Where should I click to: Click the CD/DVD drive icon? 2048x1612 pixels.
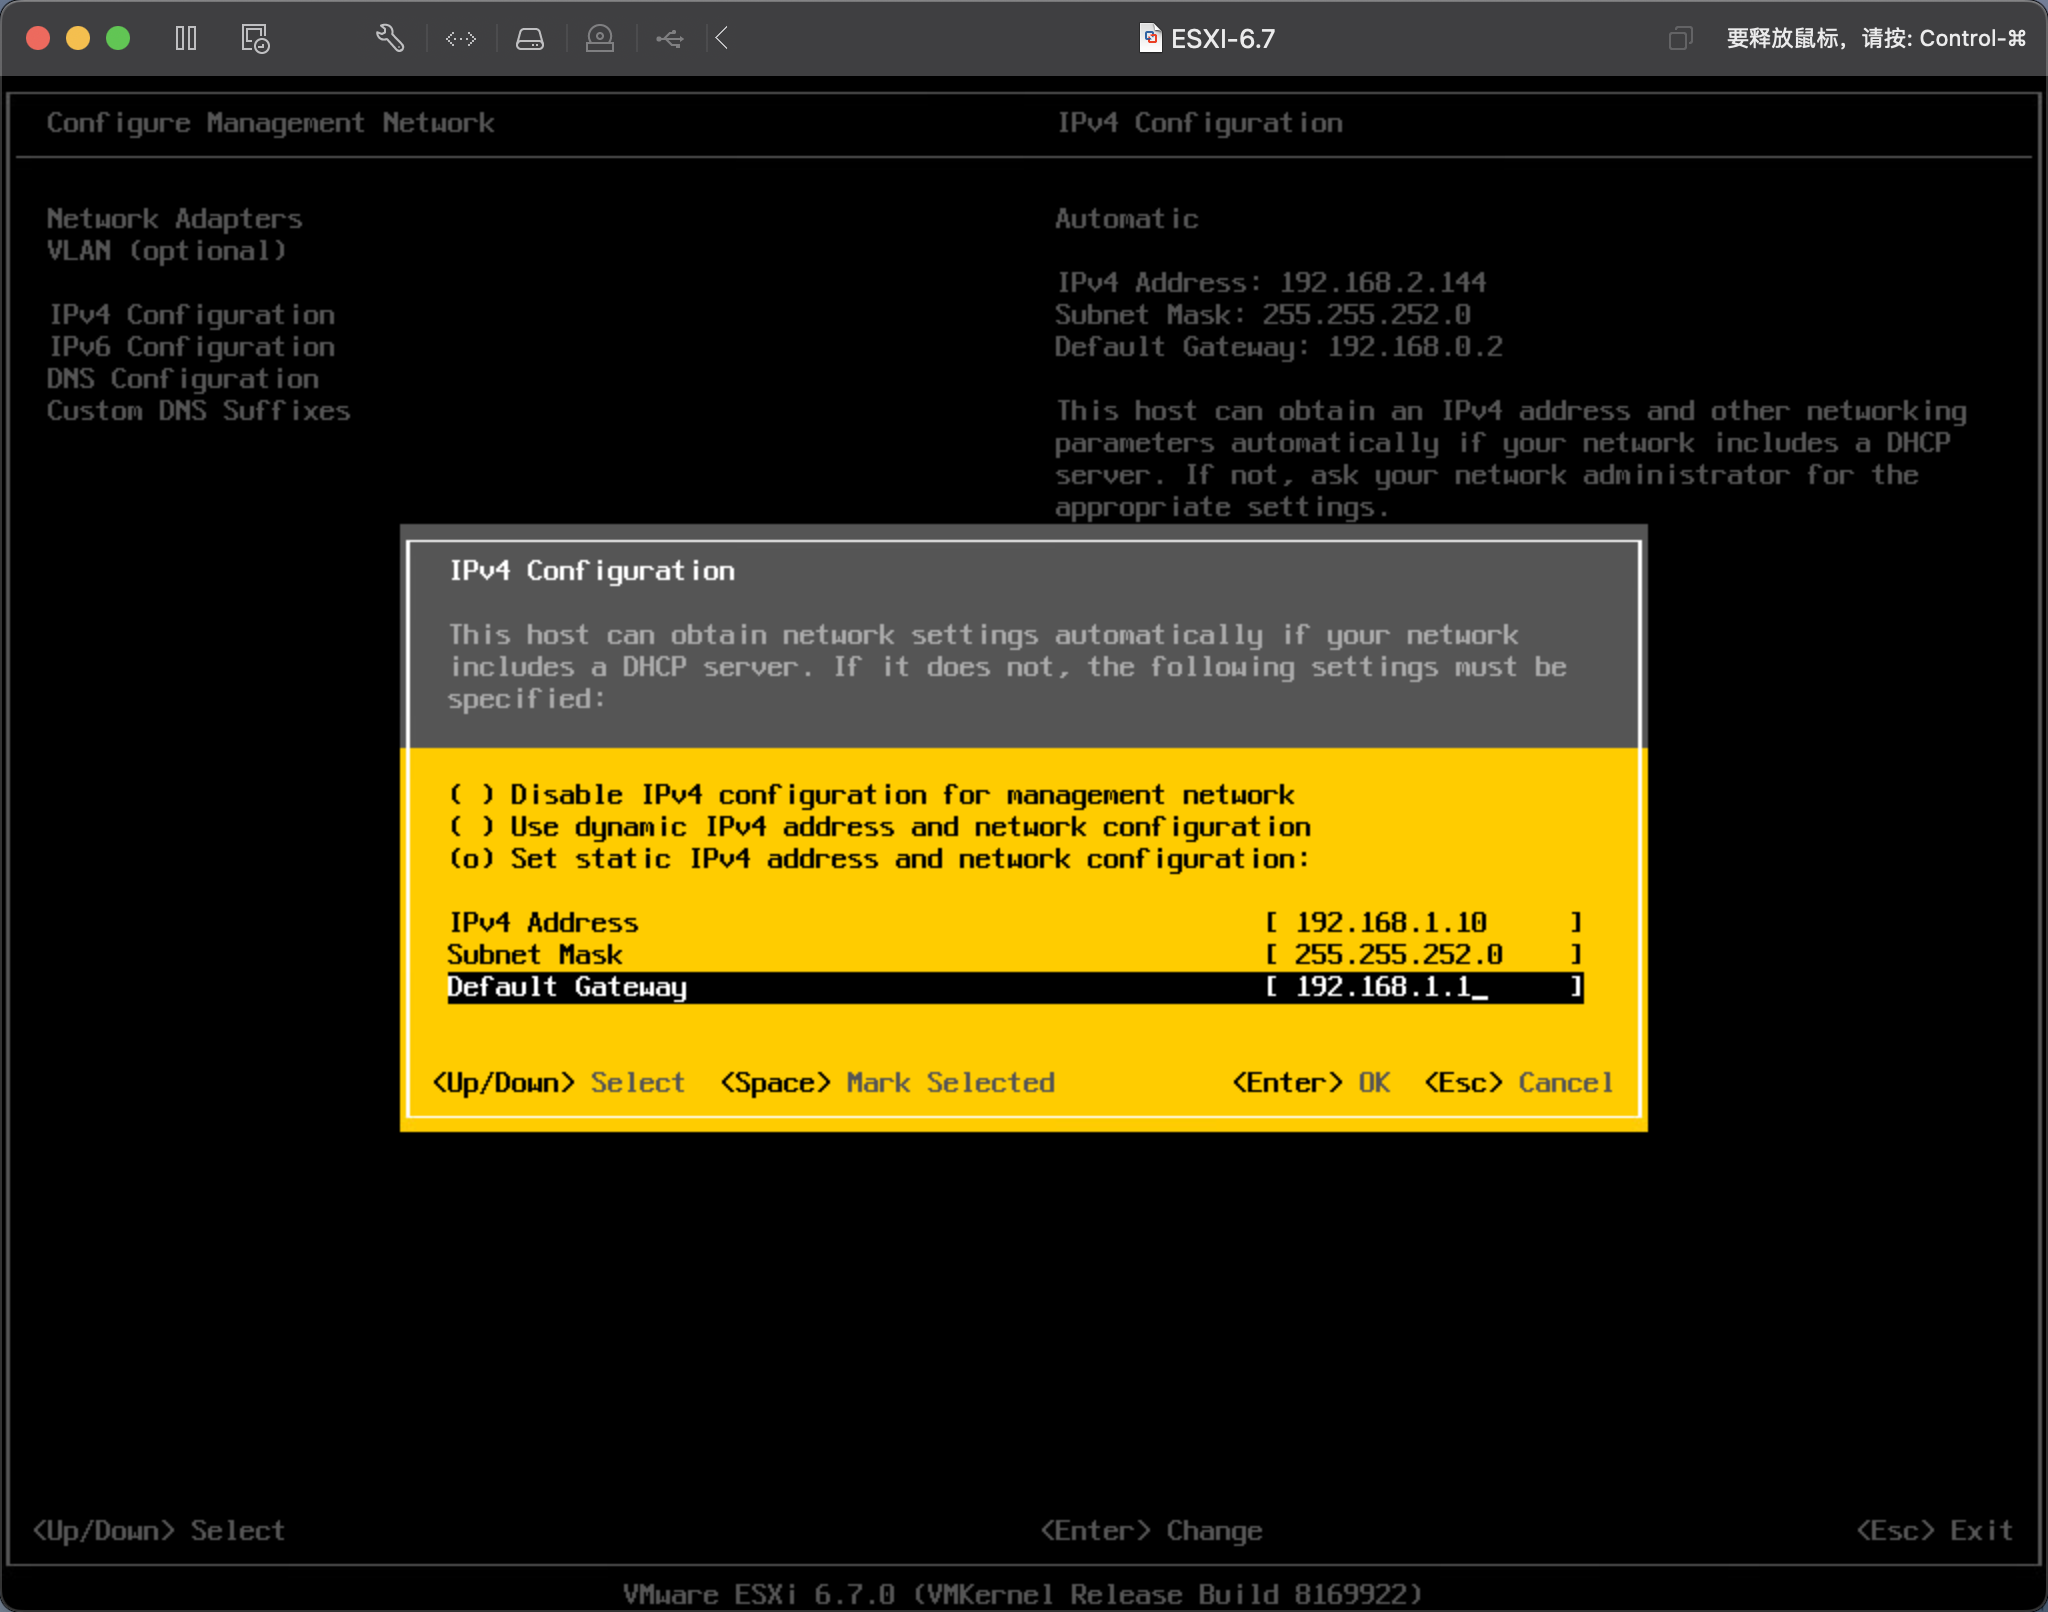click(599, 38)
